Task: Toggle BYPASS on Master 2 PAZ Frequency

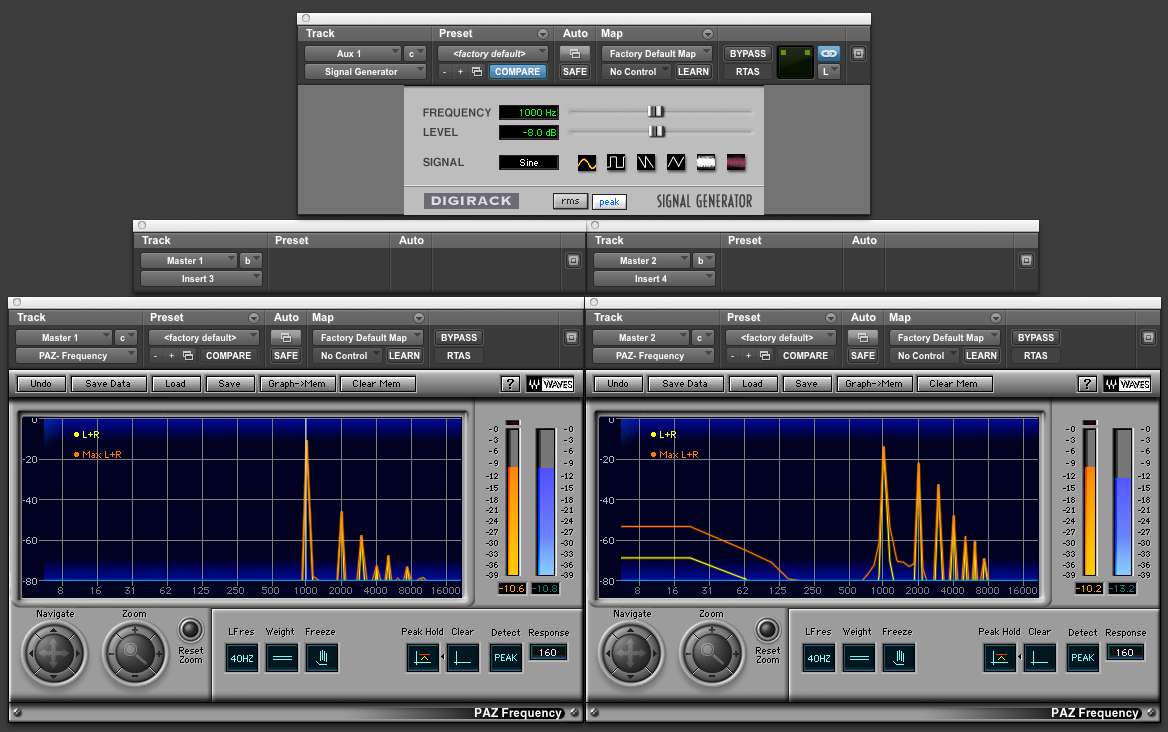Action: point(1035,337)
